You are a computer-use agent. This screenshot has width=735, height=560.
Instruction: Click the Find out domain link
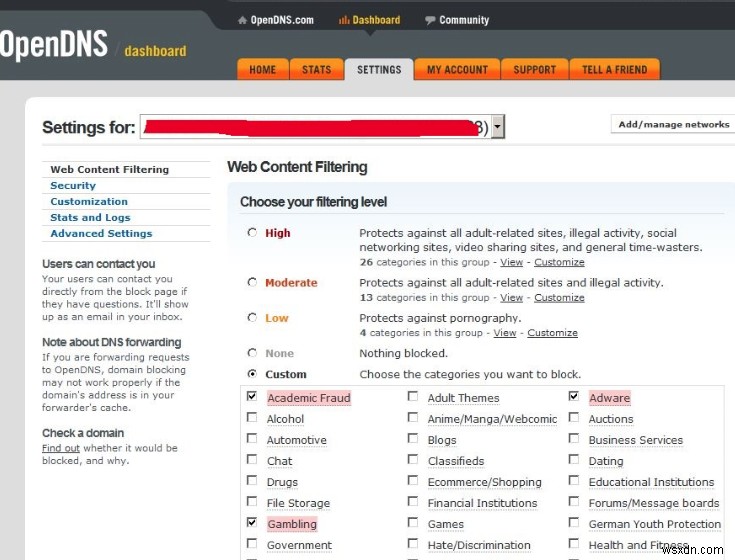point(60,448)
